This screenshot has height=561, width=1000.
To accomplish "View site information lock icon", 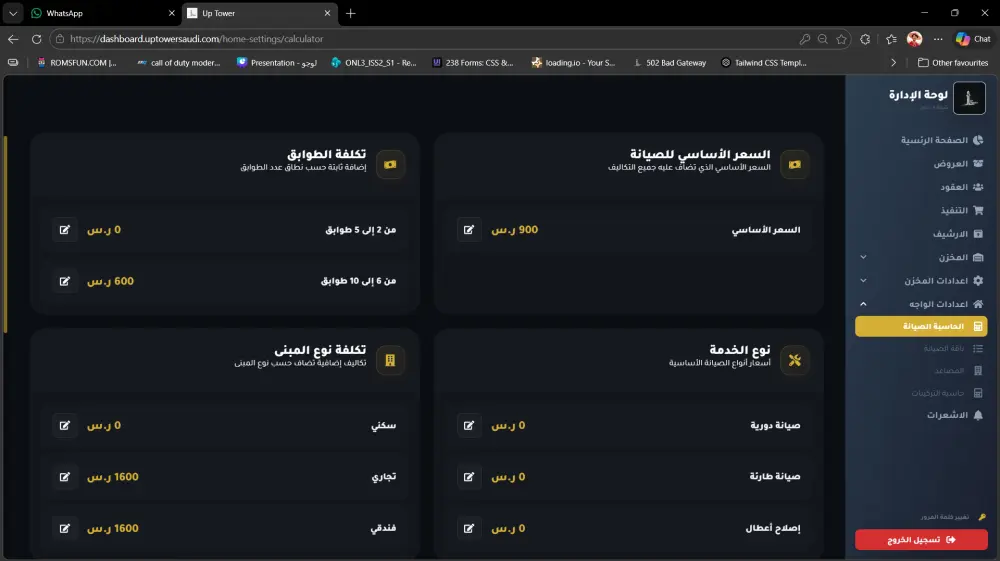I will pyautogui.click(x=60, y=39).
